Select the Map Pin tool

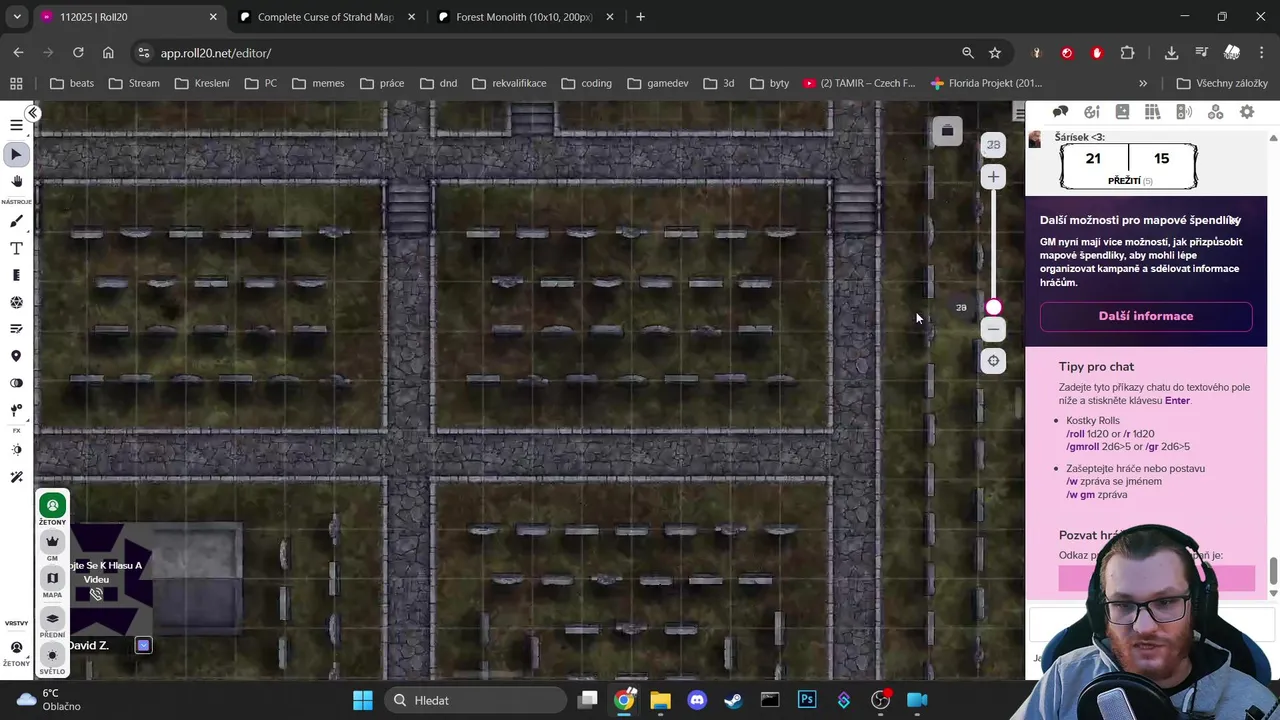16,356
